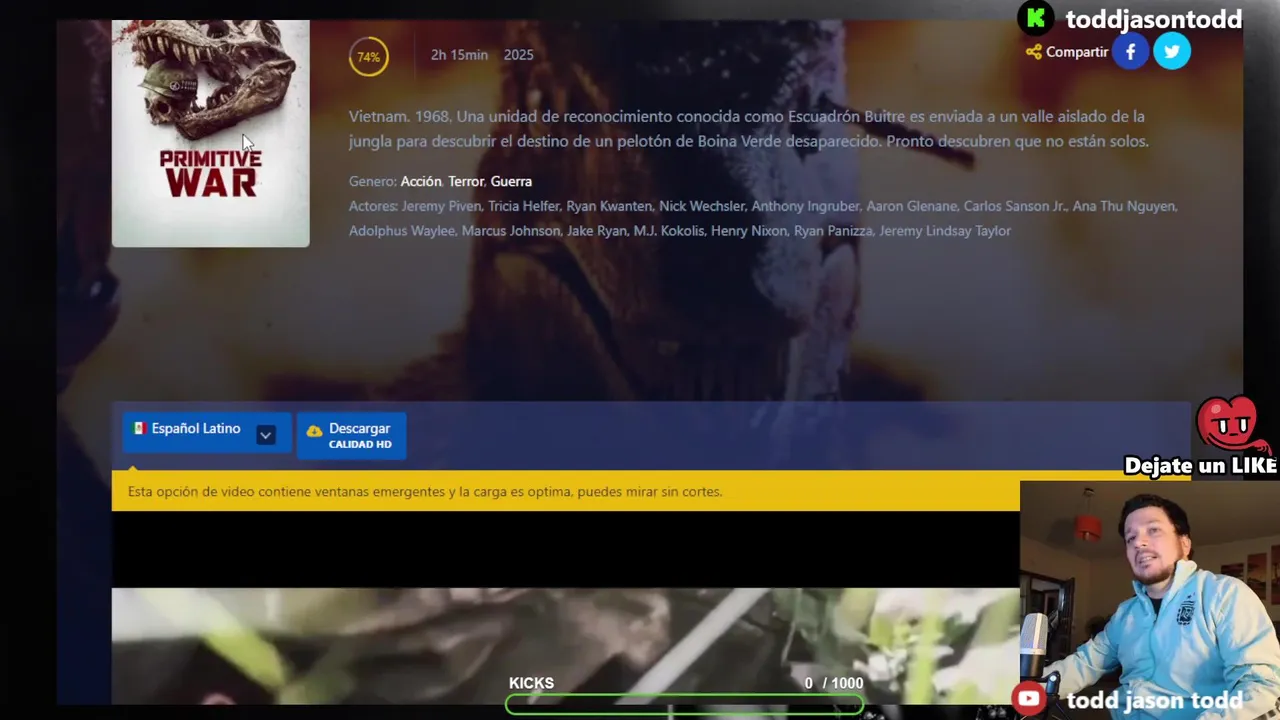Click the Descargar Calidad HD button
Image resolution: width=1280 pixels, height=720 pixels.
click(x=351, y=435)
